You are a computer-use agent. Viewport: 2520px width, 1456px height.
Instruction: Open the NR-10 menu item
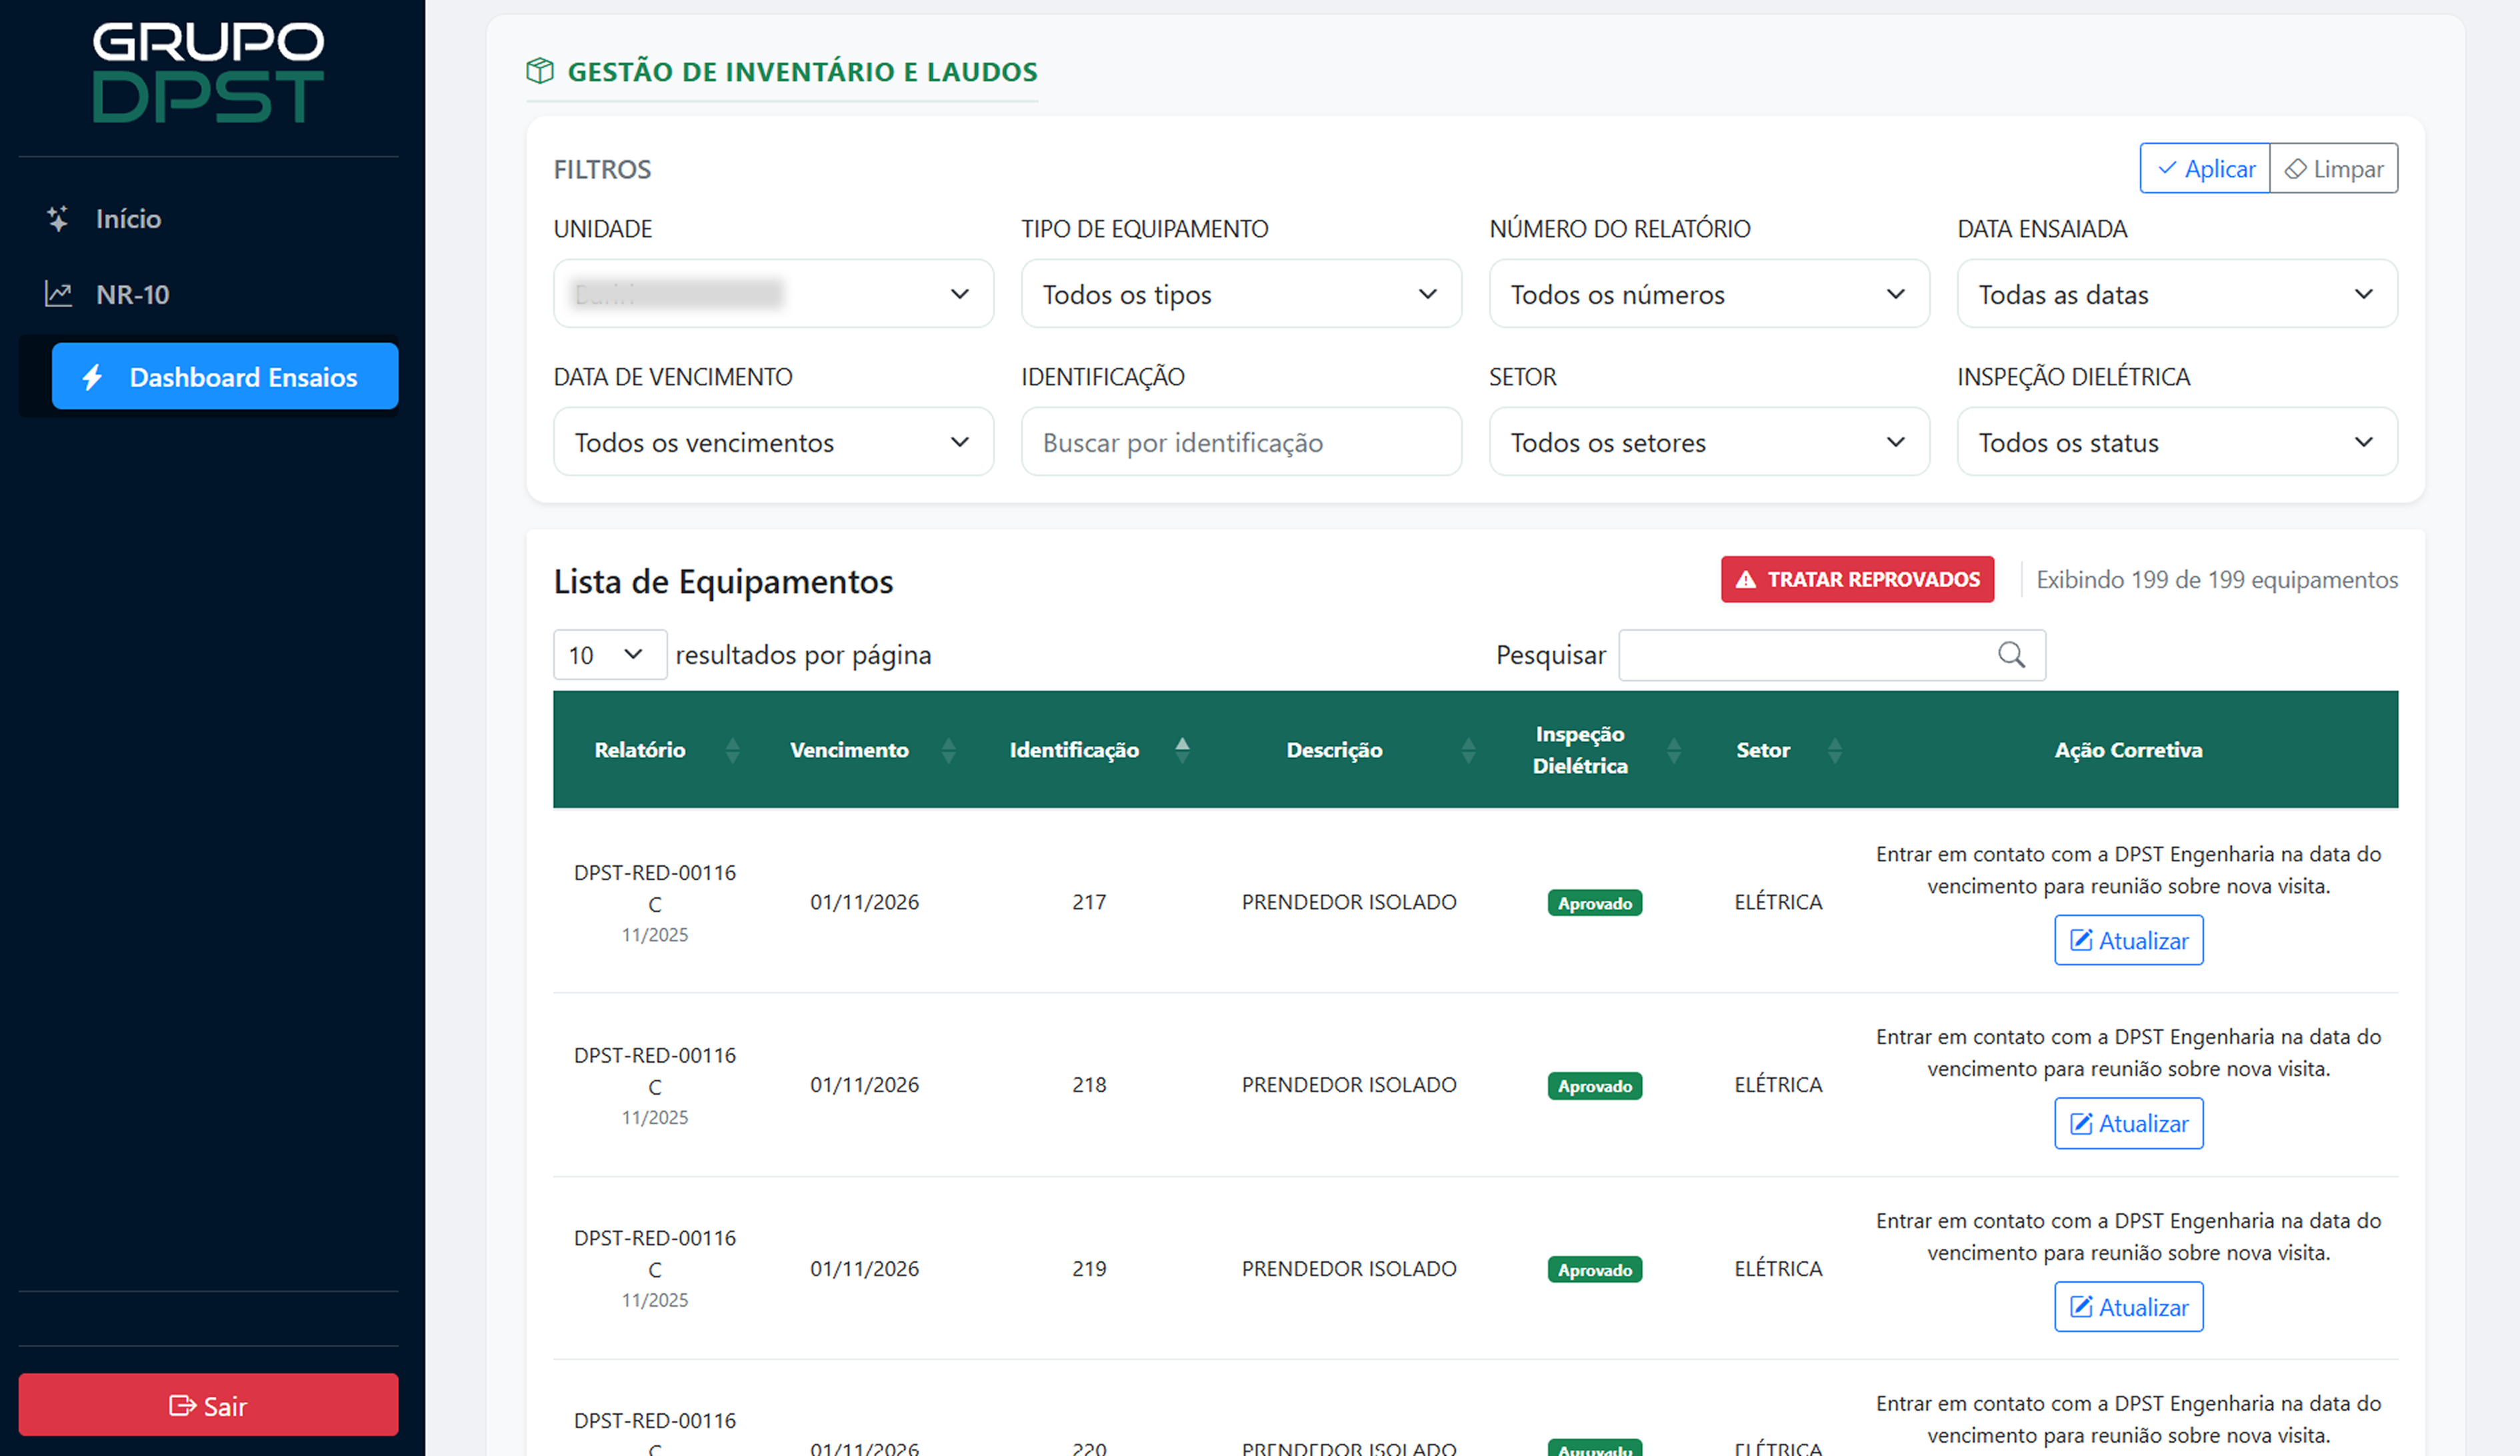click(x=208, y=294)
